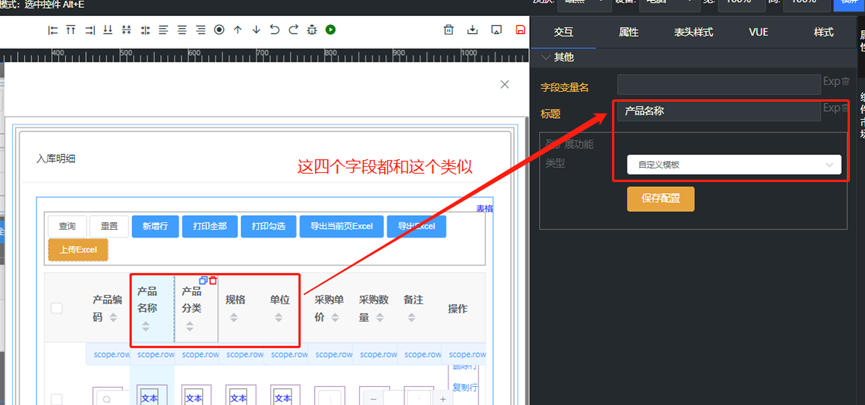Click the distribute spacing evenly icon
This screenshot has height=405, width=865.
point(126,30)
